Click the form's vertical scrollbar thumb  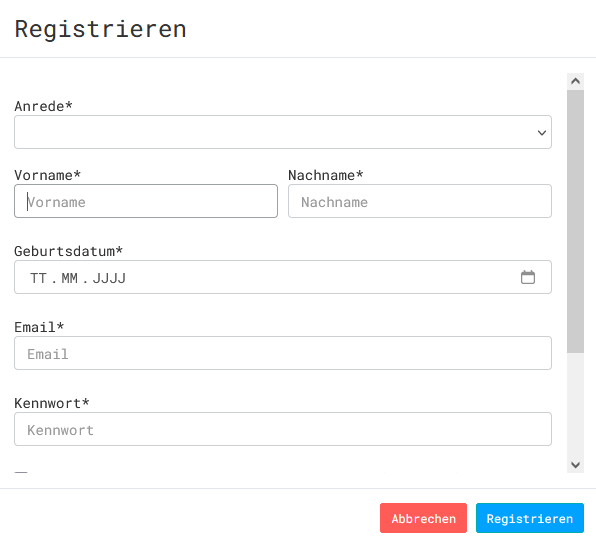click(x=575, y=221)
